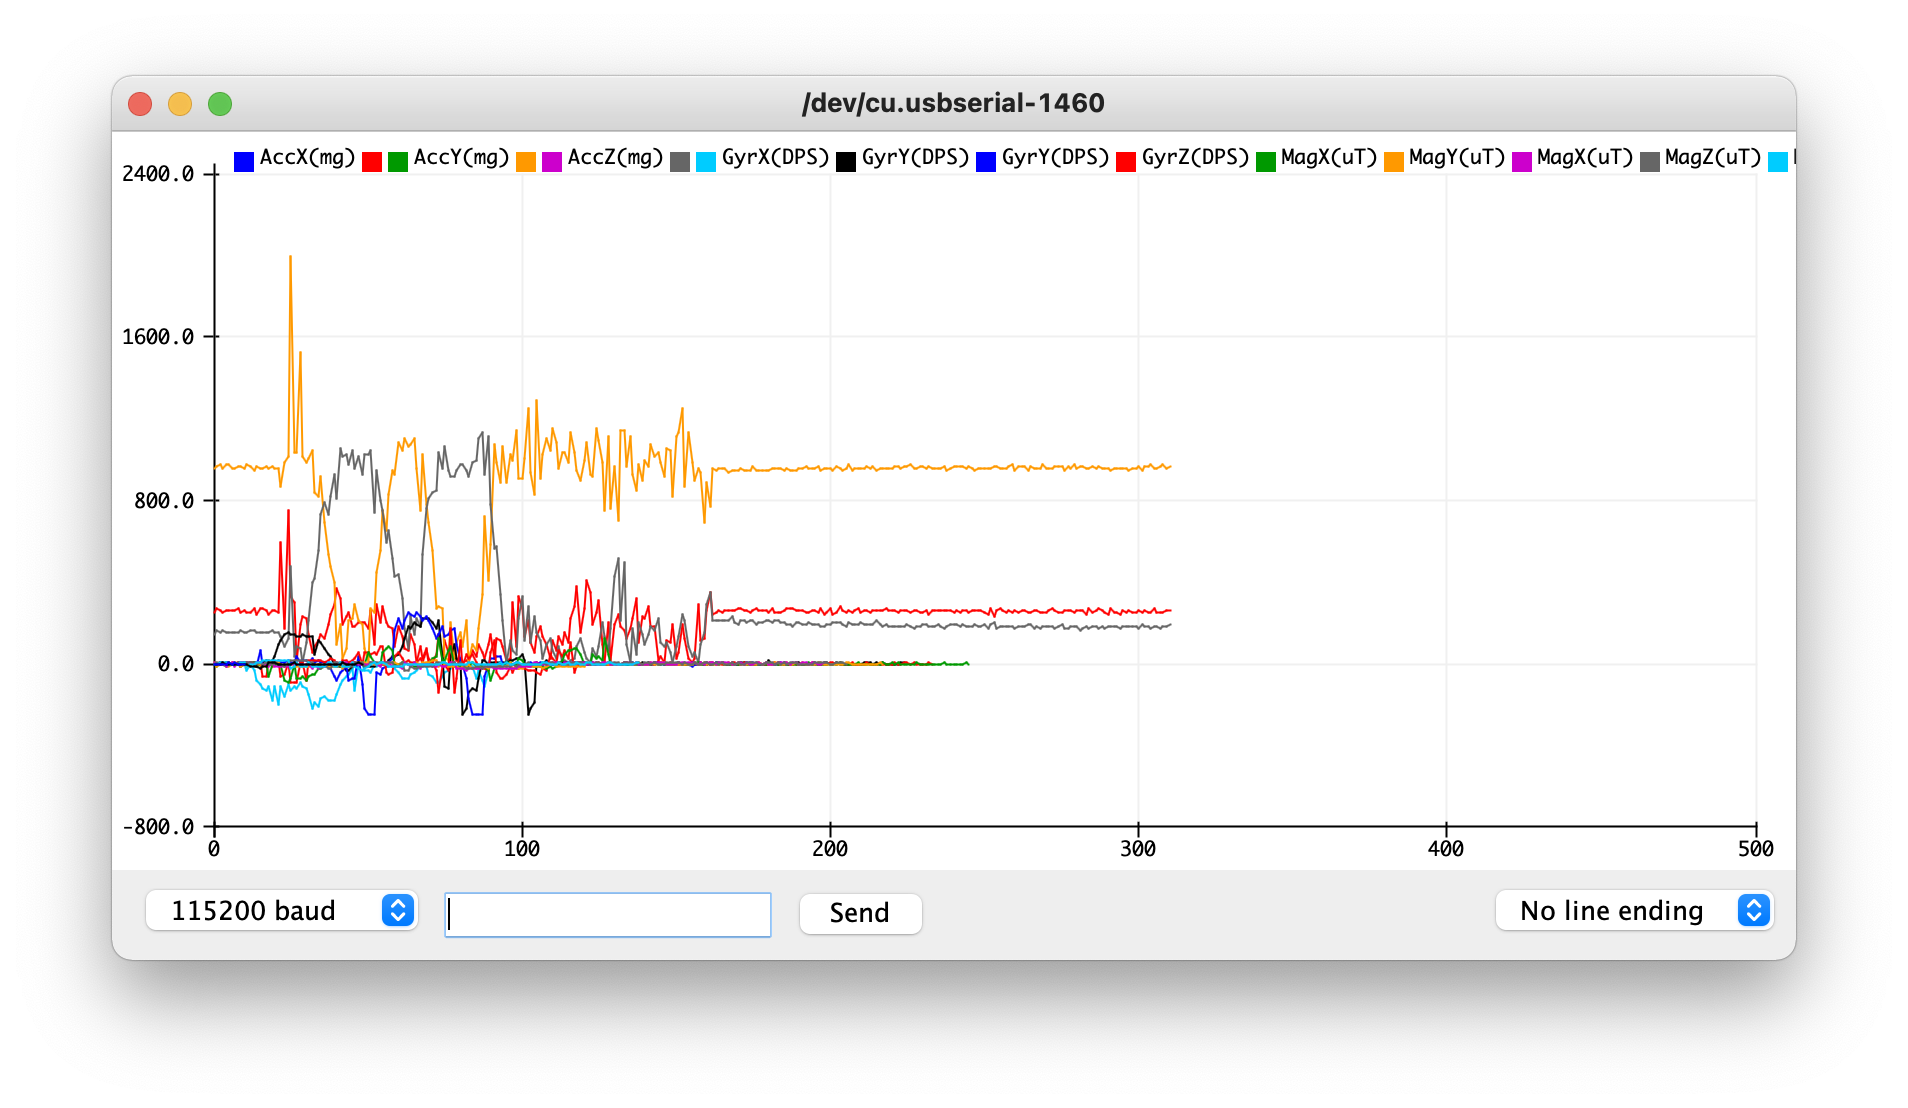Click the orange swatch right after AccY(mg)
The height and width of the screenshot is (1108, 1908).
pos(526,161)
